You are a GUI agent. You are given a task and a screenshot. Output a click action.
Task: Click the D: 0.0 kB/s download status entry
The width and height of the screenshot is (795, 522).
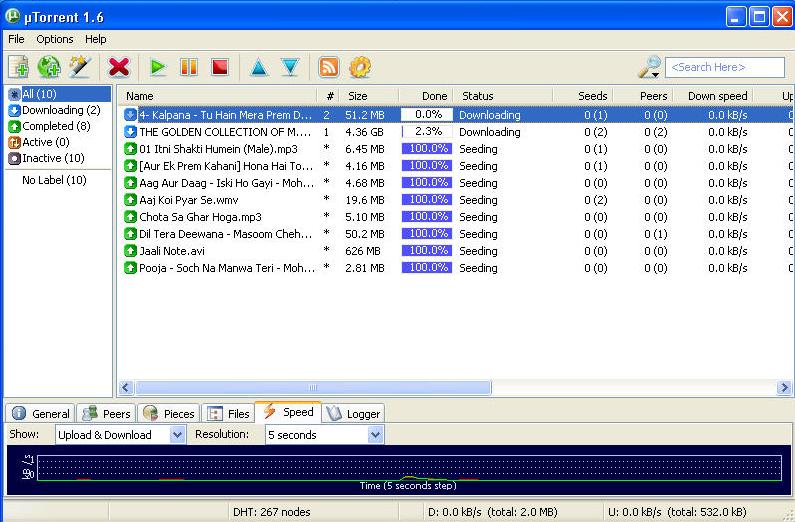(x=492, y=512)
